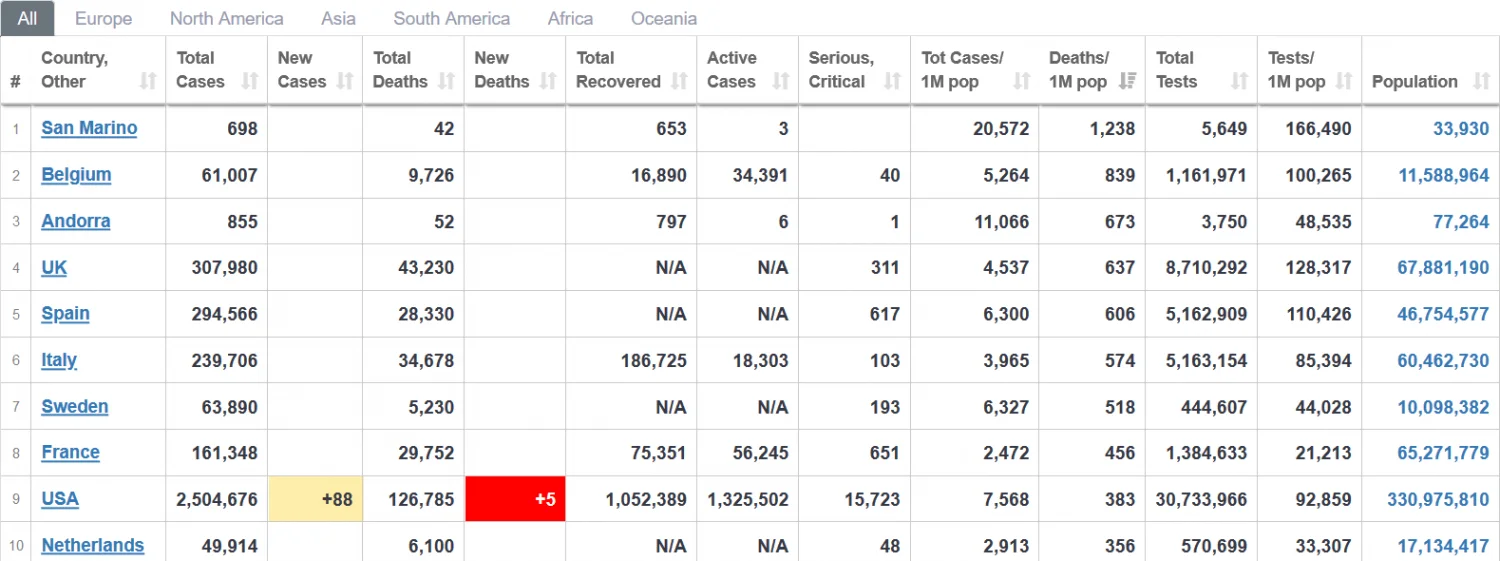Click Andorra tot cases per million 11,066
1500x561 pixels.
click(1002, 221)
